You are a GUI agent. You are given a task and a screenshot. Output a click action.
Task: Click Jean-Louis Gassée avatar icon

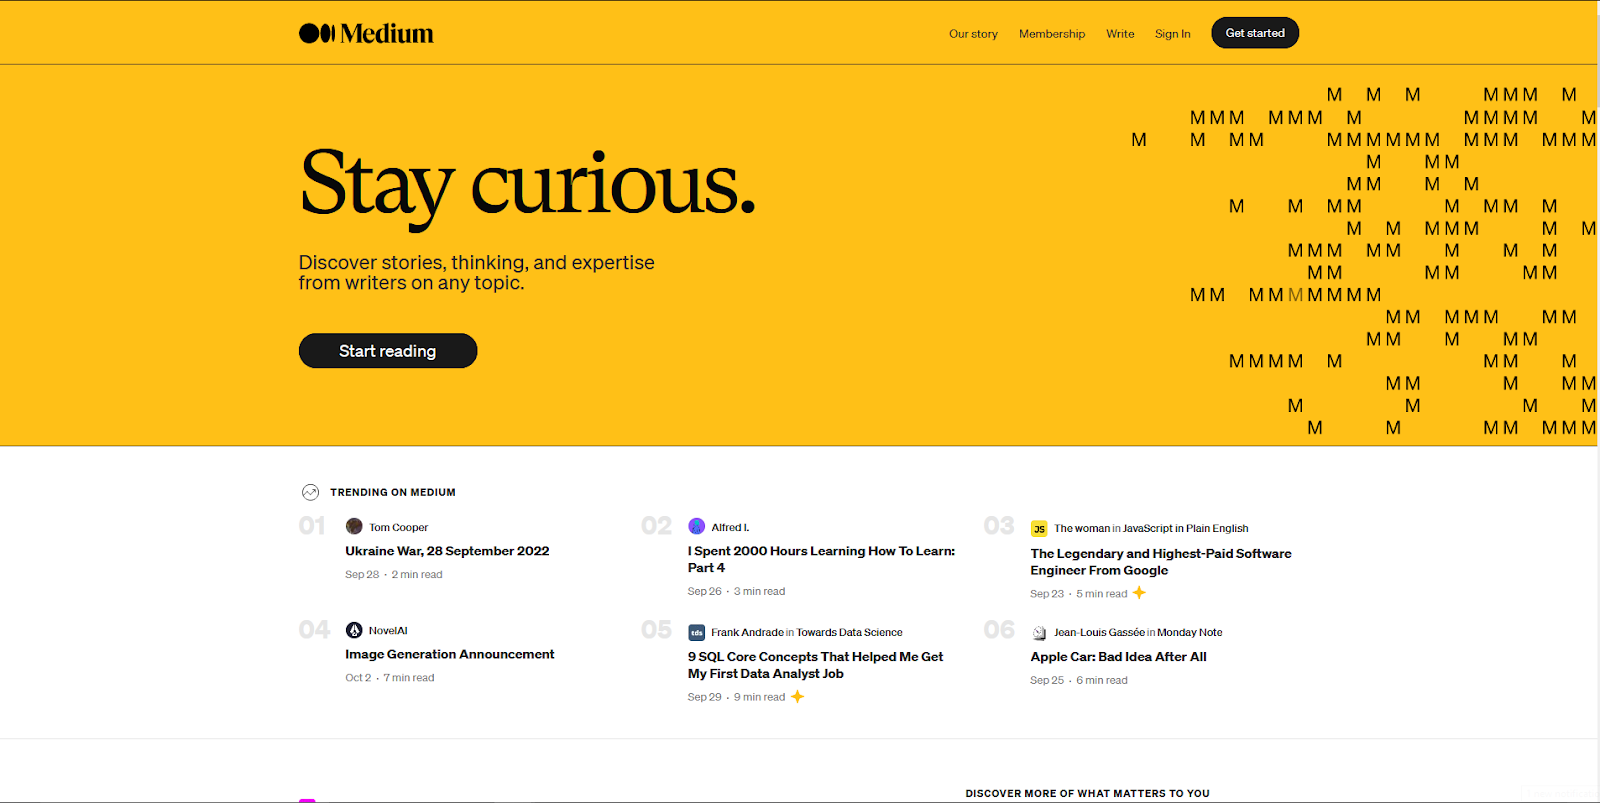tap(1039, 632)
